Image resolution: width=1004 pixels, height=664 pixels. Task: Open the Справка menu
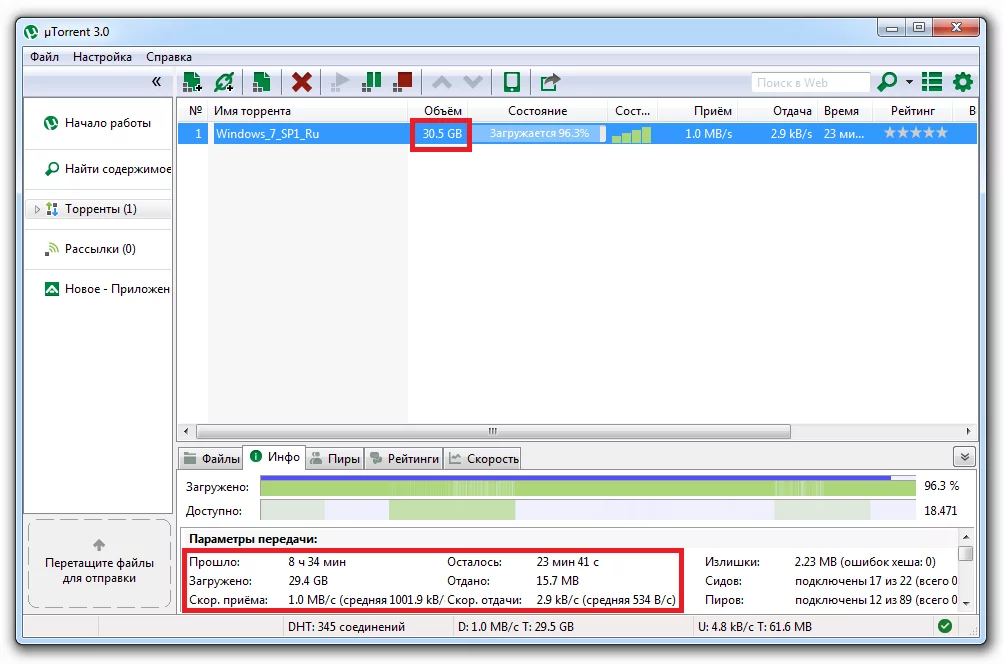[169, 57]
